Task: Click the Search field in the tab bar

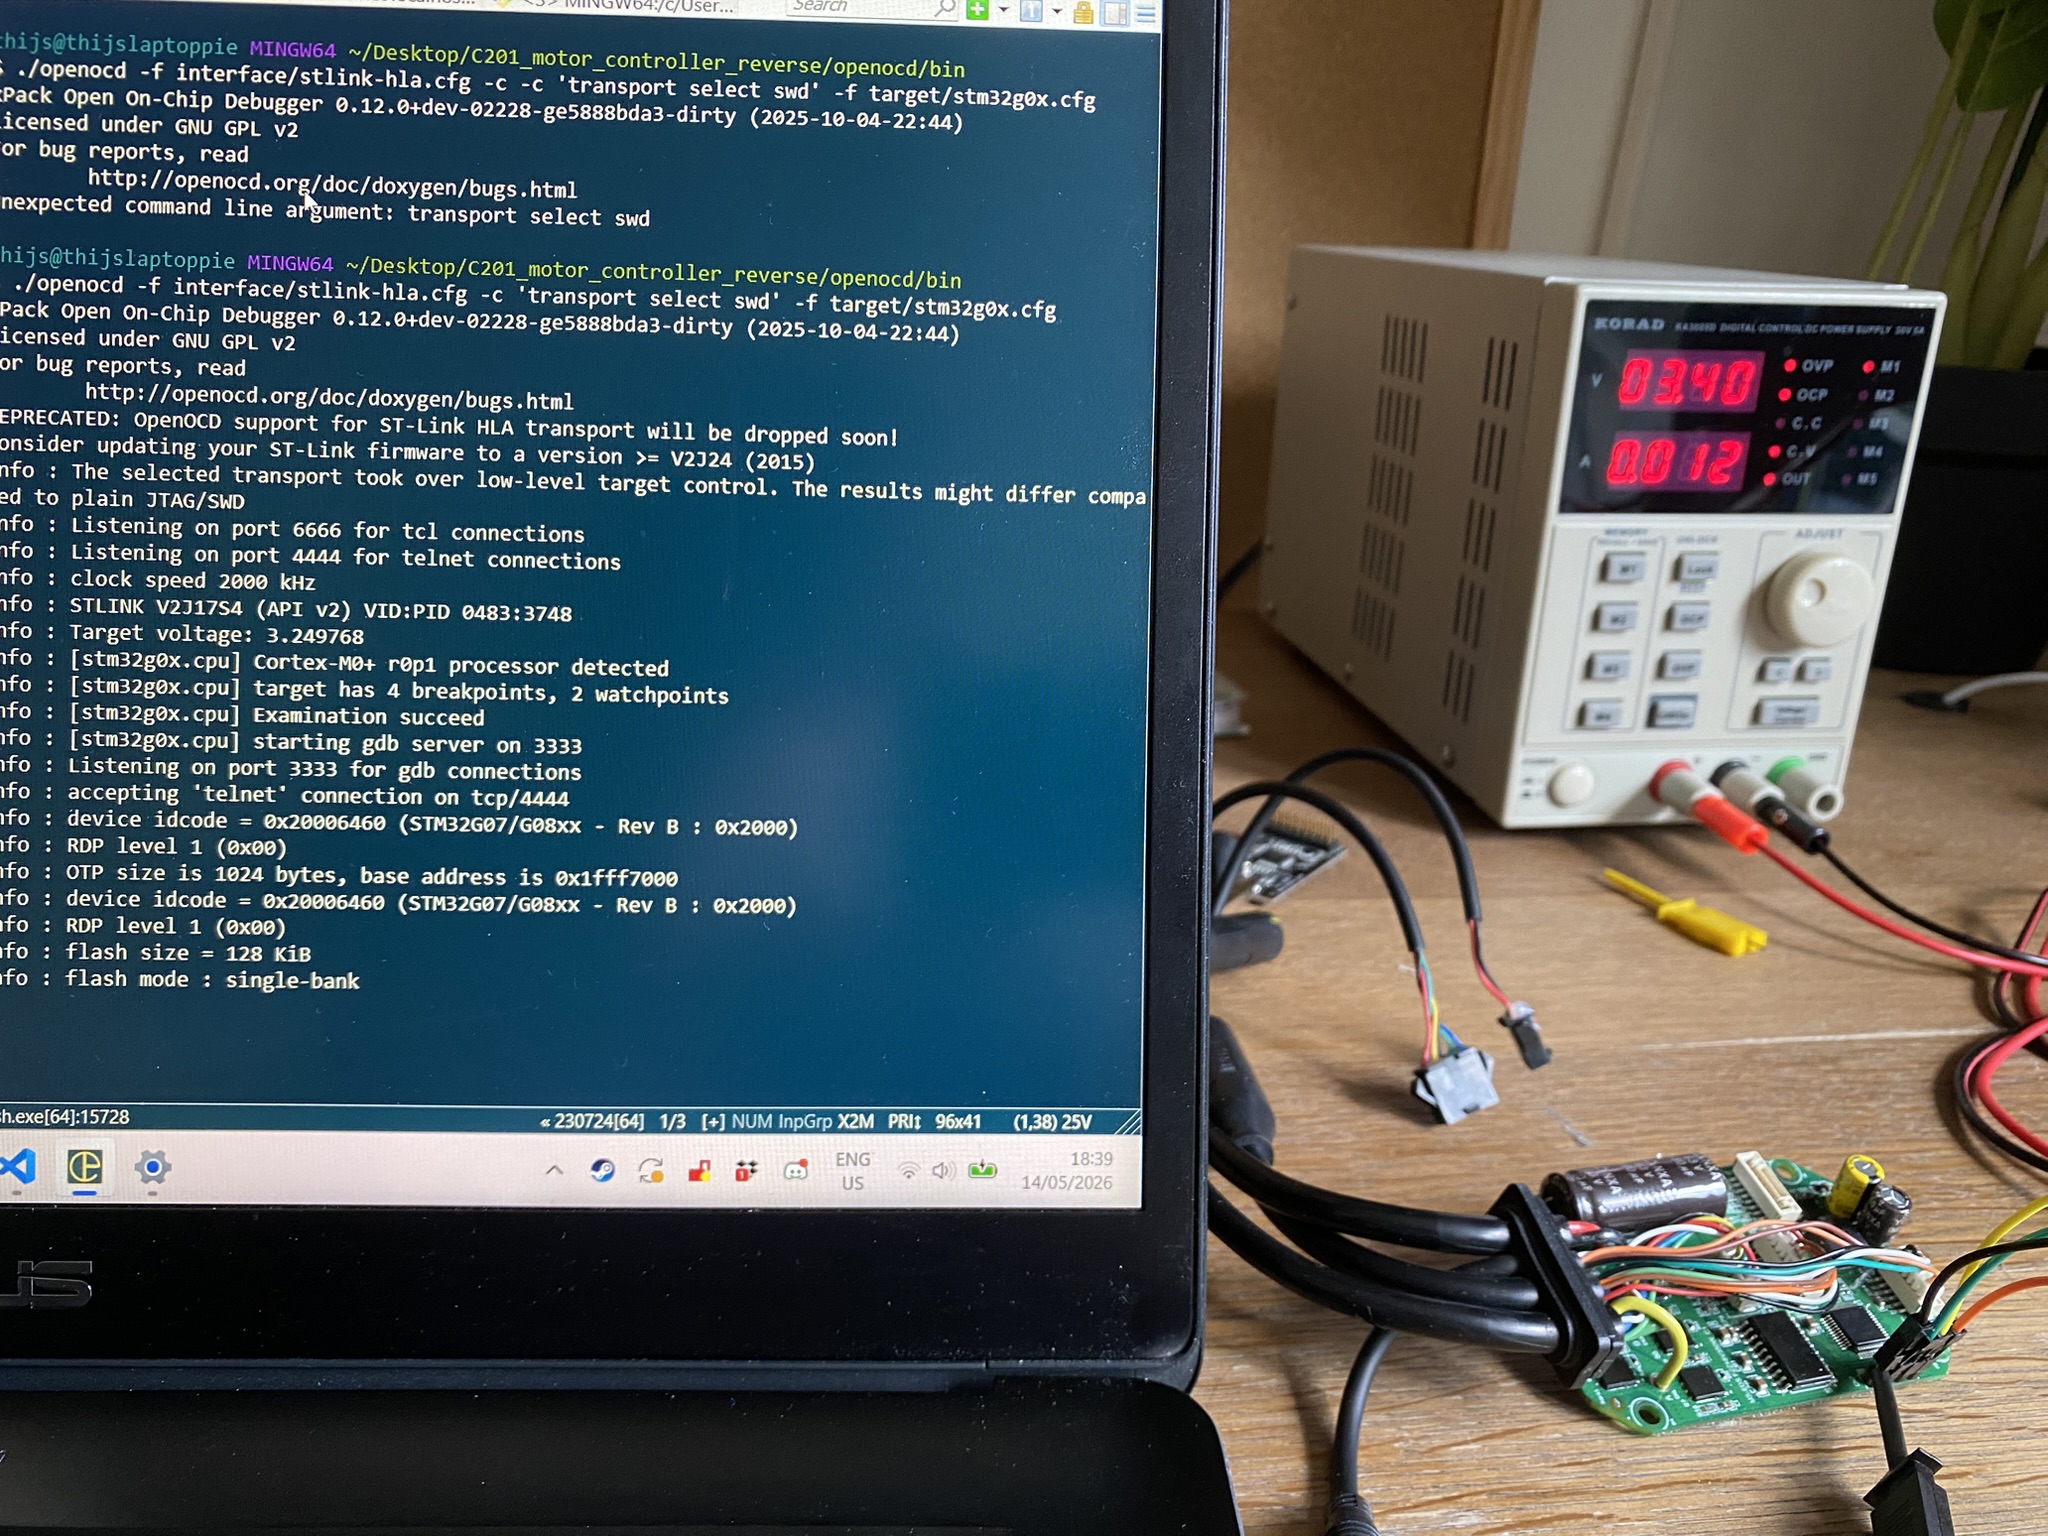Action: point(872,7)
